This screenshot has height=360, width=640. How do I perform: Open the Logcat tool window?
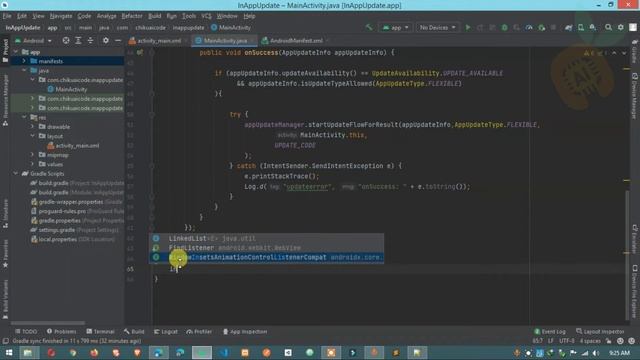click(x=166, y=331)
